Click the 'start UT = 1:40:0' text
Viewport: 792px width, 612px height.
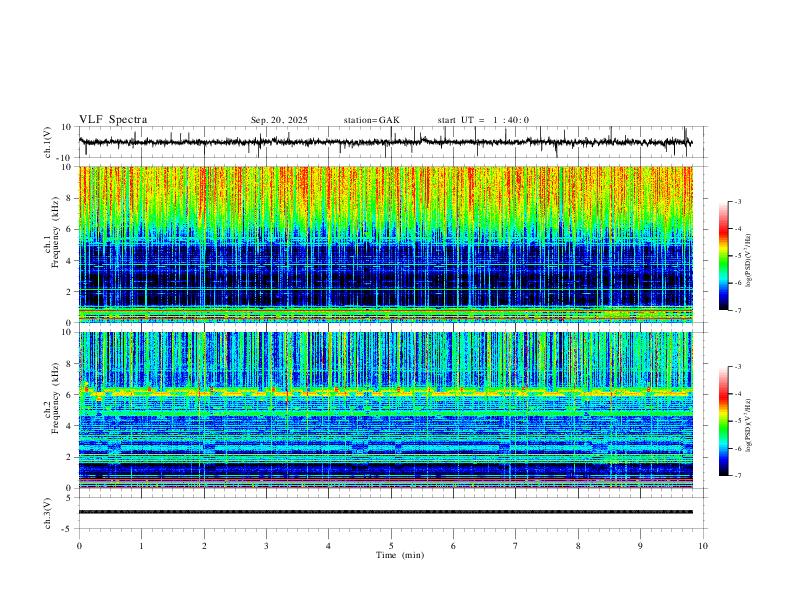[483, 120]
